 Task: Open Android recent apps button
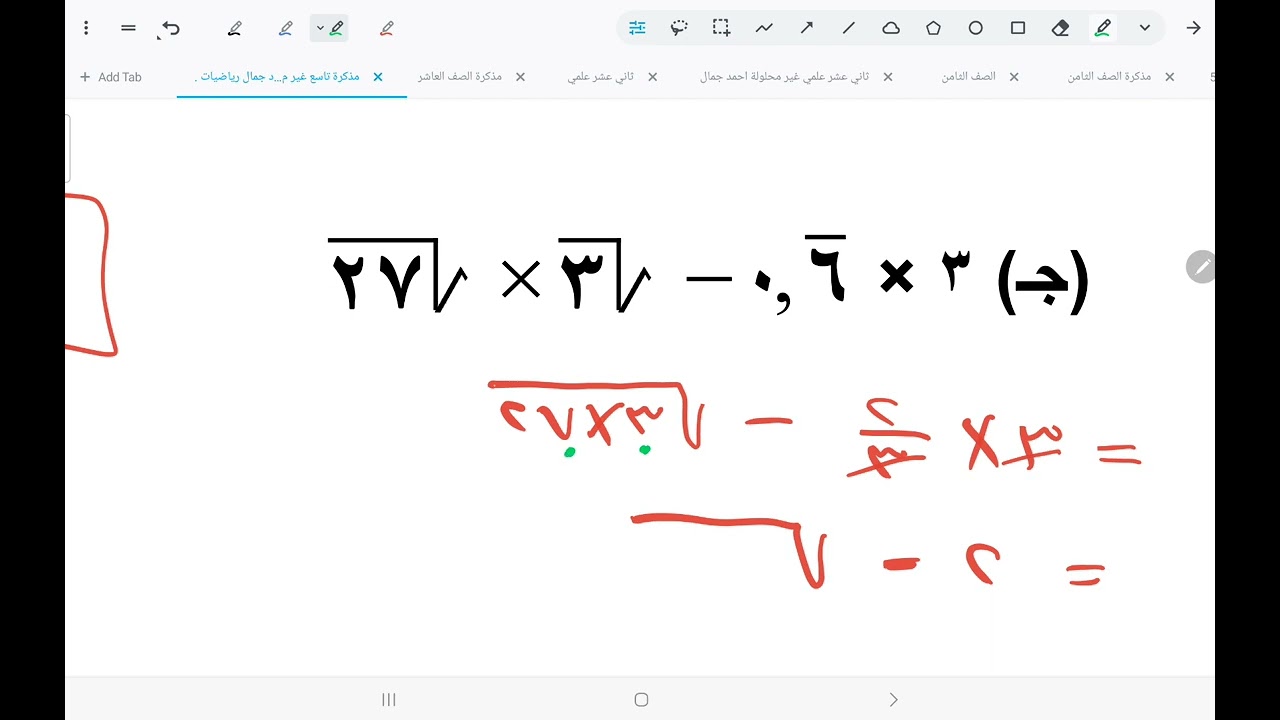[x=389, y=700]
